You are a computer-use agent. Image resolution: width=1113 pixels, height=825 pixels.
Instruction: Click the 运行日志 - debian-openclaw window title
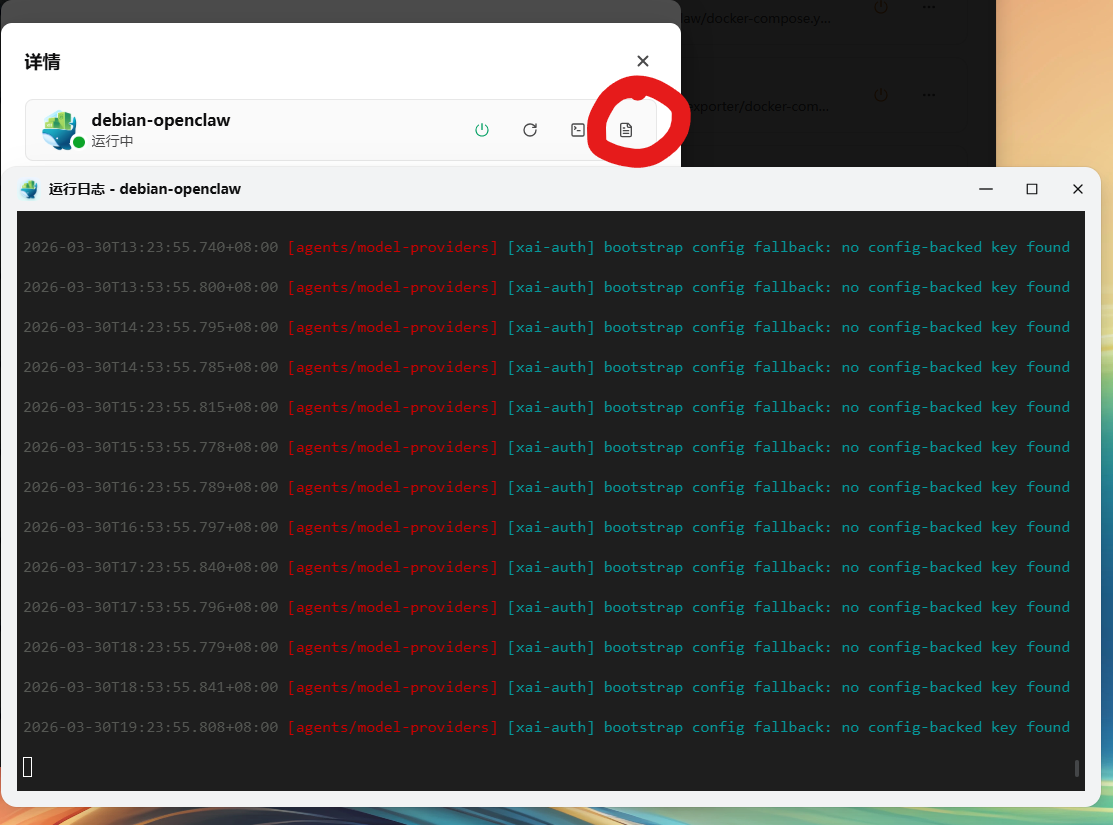click(x=145, y=189)
